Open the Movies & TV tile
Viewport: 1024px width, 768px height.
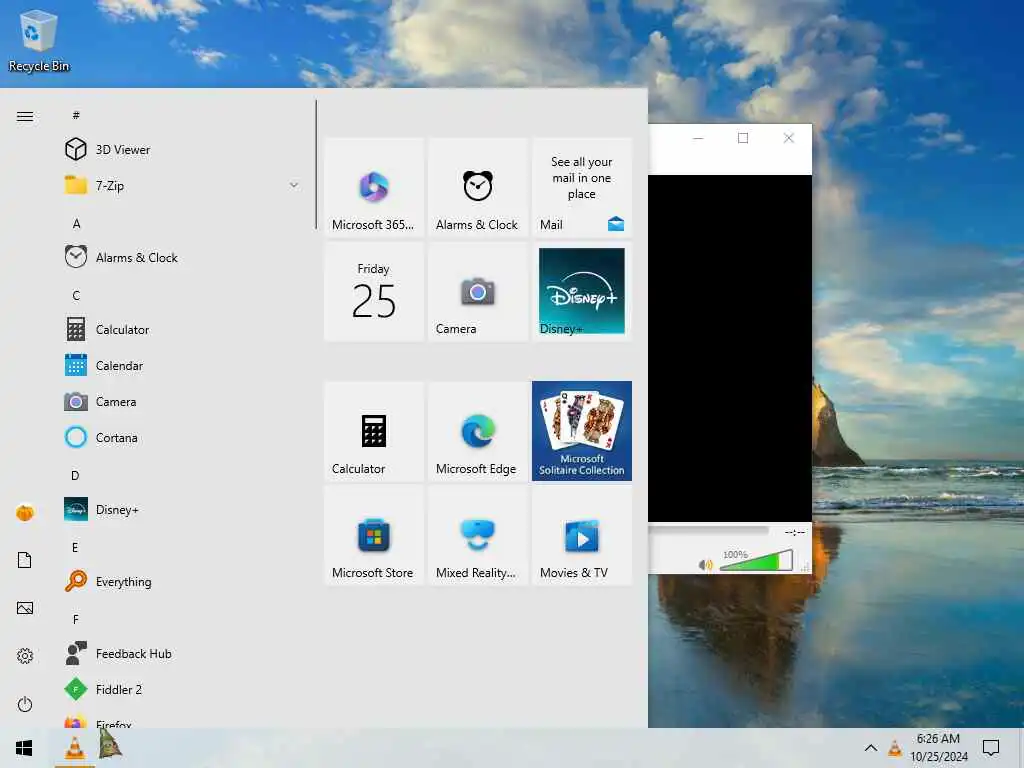point(582,535)
